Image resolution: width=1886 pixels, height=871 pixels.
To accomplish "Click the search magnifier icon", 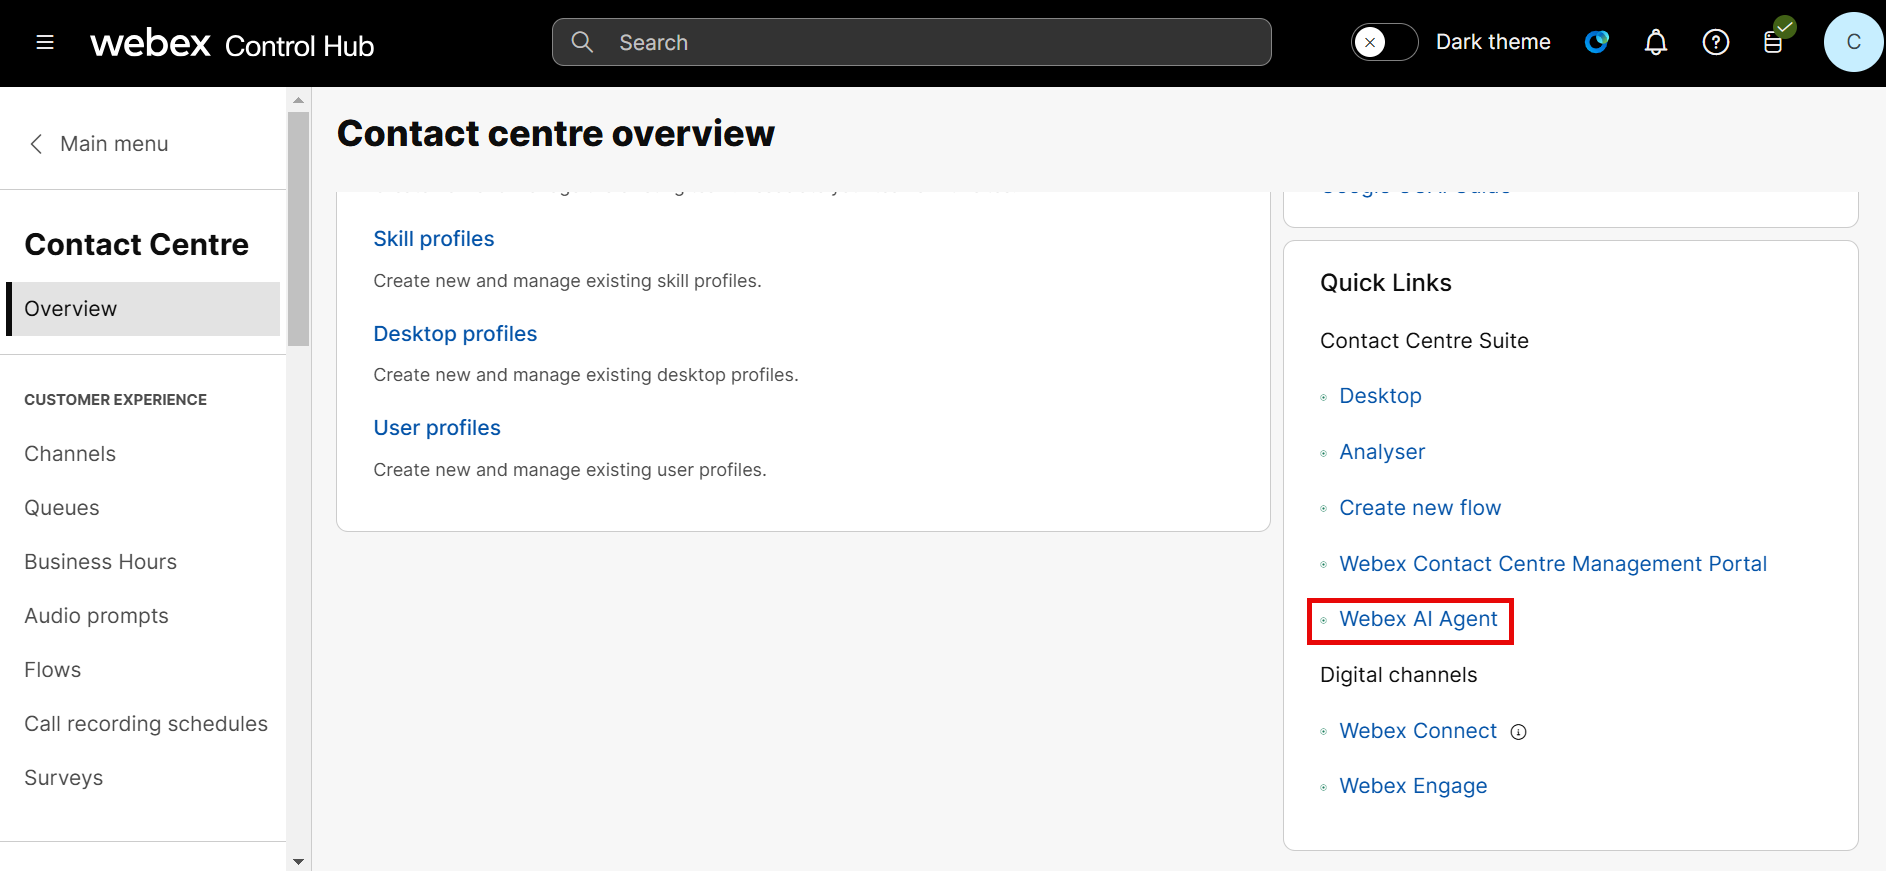I will pos(582,42).
